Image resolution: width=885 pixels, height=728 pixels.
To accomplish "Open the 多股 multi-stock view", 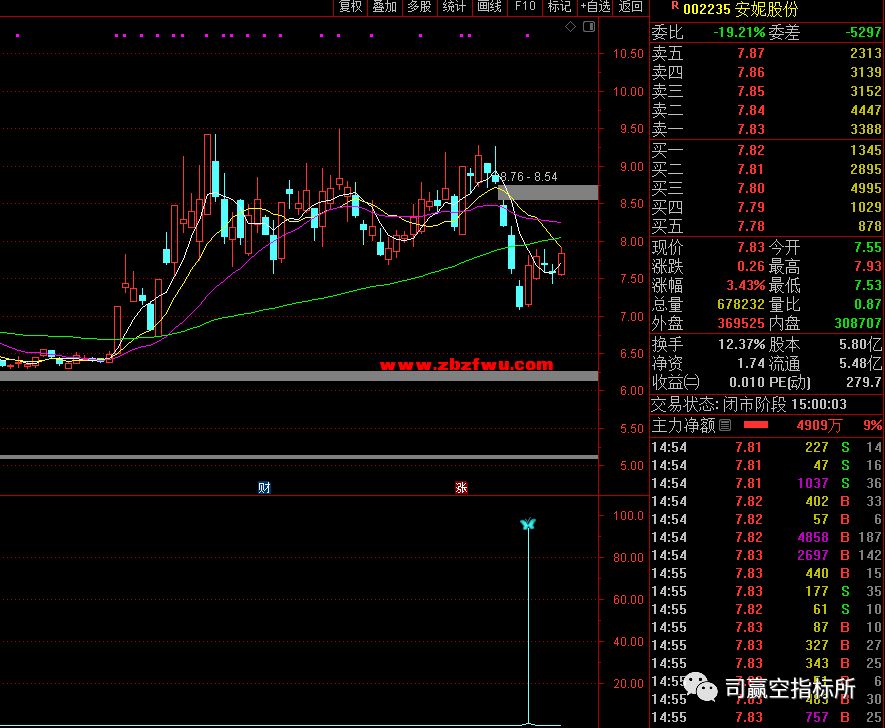I will click(419, 7).
